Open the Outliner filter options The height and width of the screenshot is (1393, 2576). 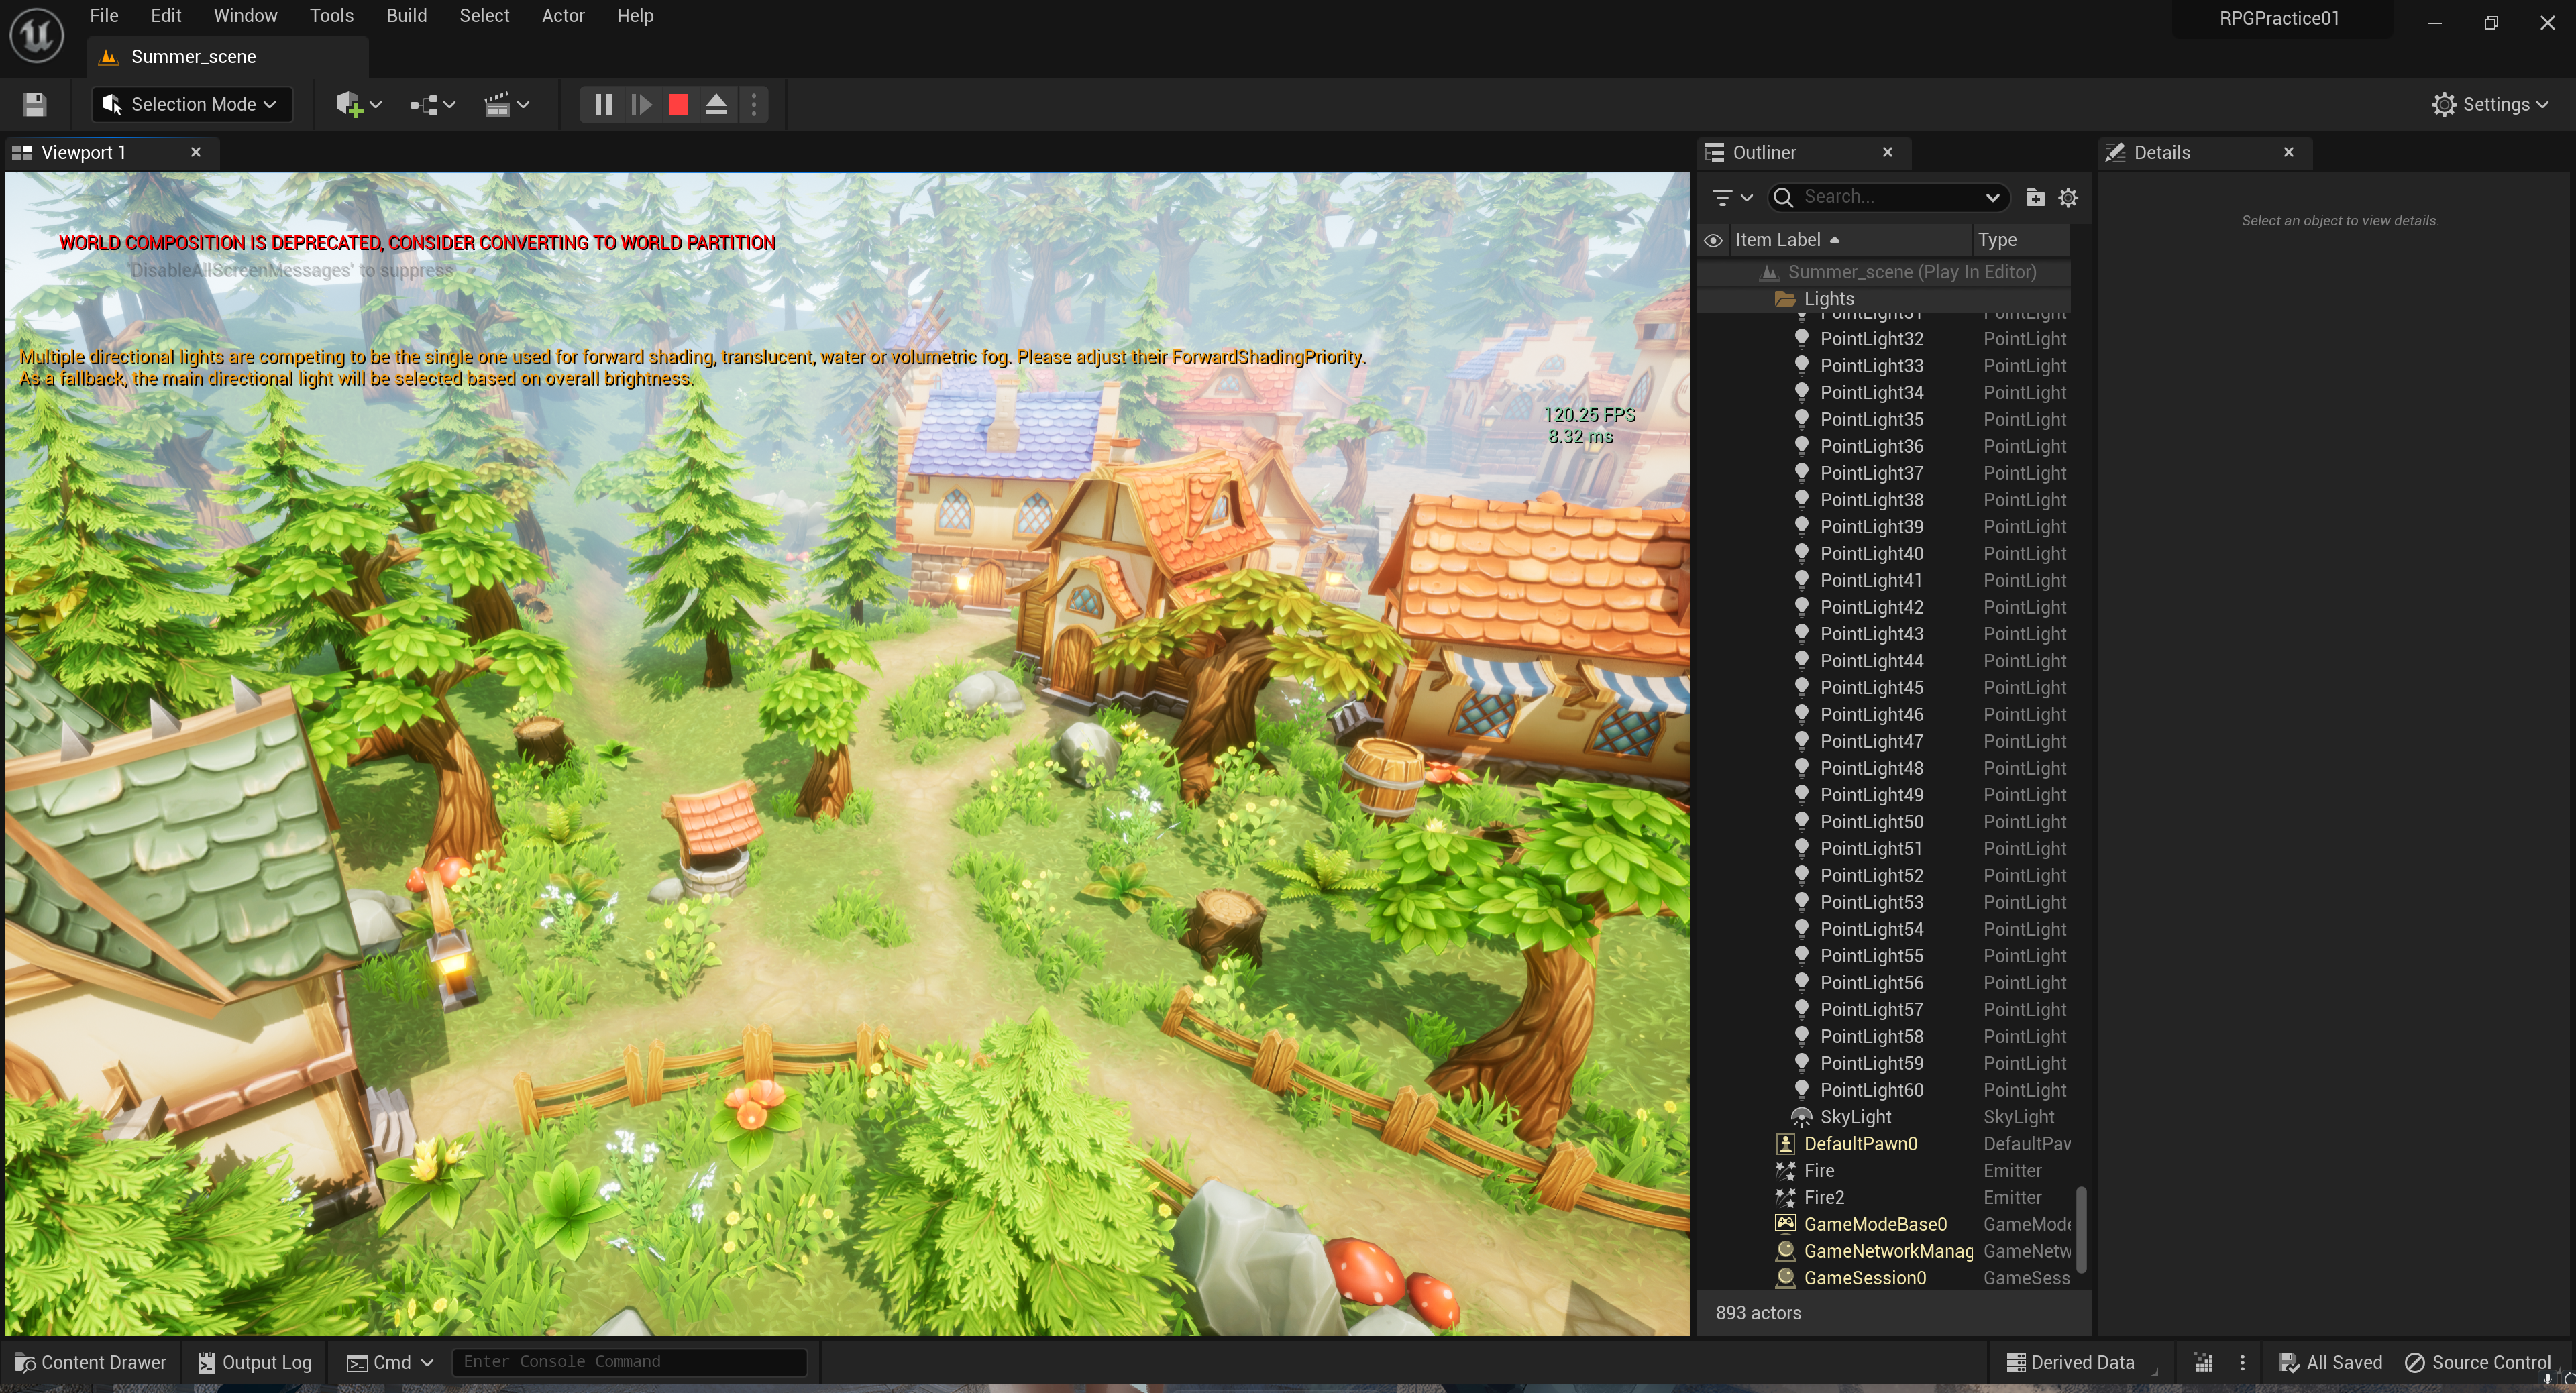pyautogui.click(x=1731, y=197)
